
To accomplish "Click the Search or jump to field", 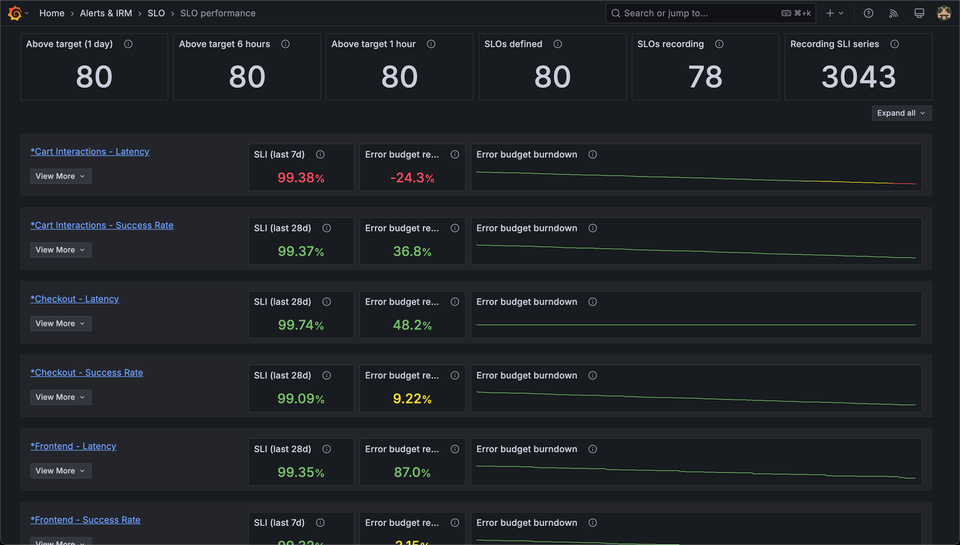I will [x=710, y=13].
